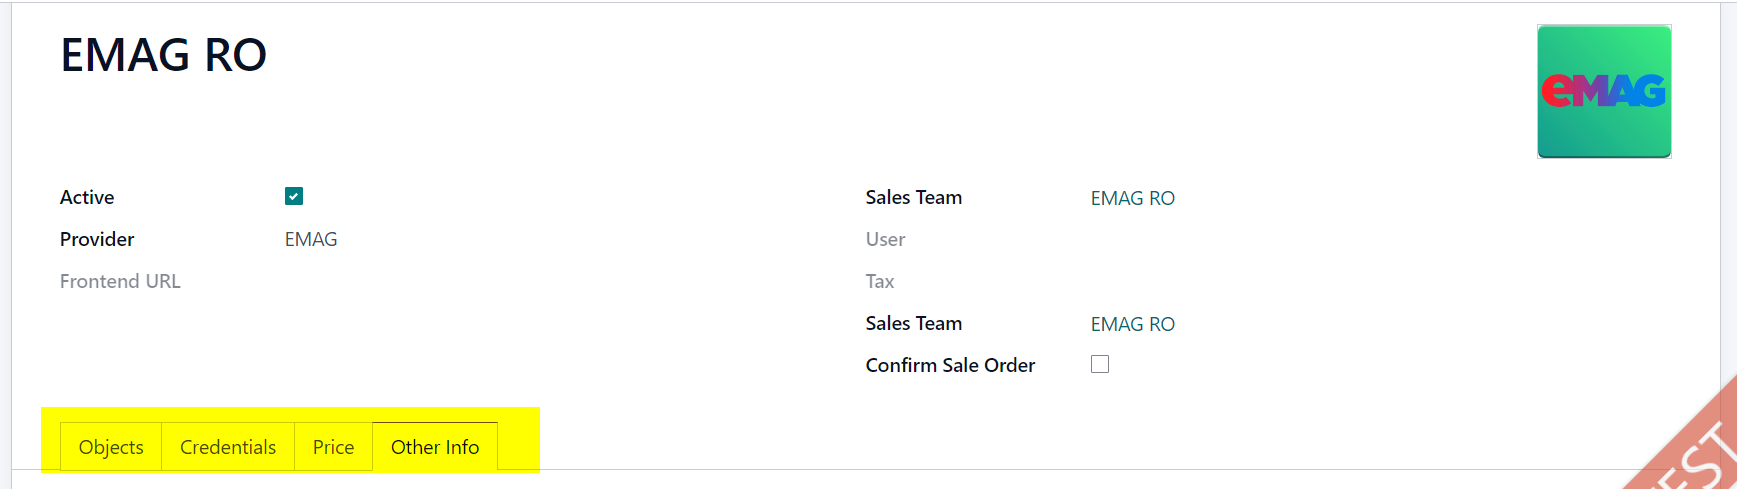Click the Confirm Sale Order label

[x=950, y=365]
